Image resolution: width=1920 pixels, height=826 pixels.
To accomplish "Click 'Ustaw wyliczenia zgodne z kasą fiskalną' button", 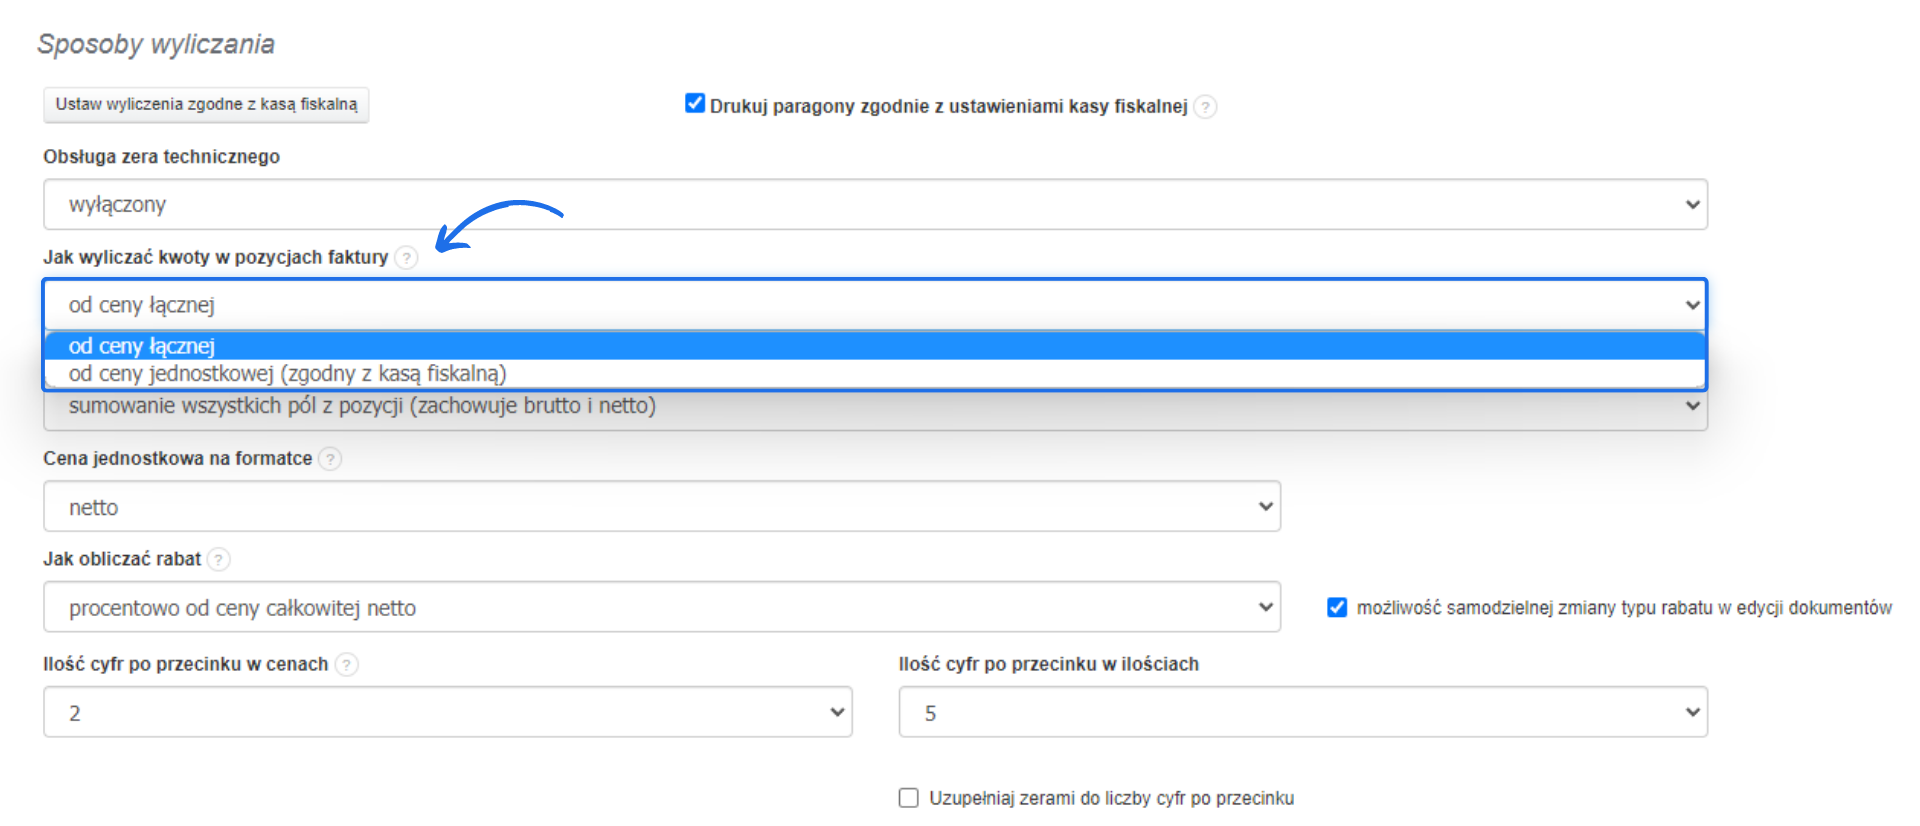I will point(206,105).
